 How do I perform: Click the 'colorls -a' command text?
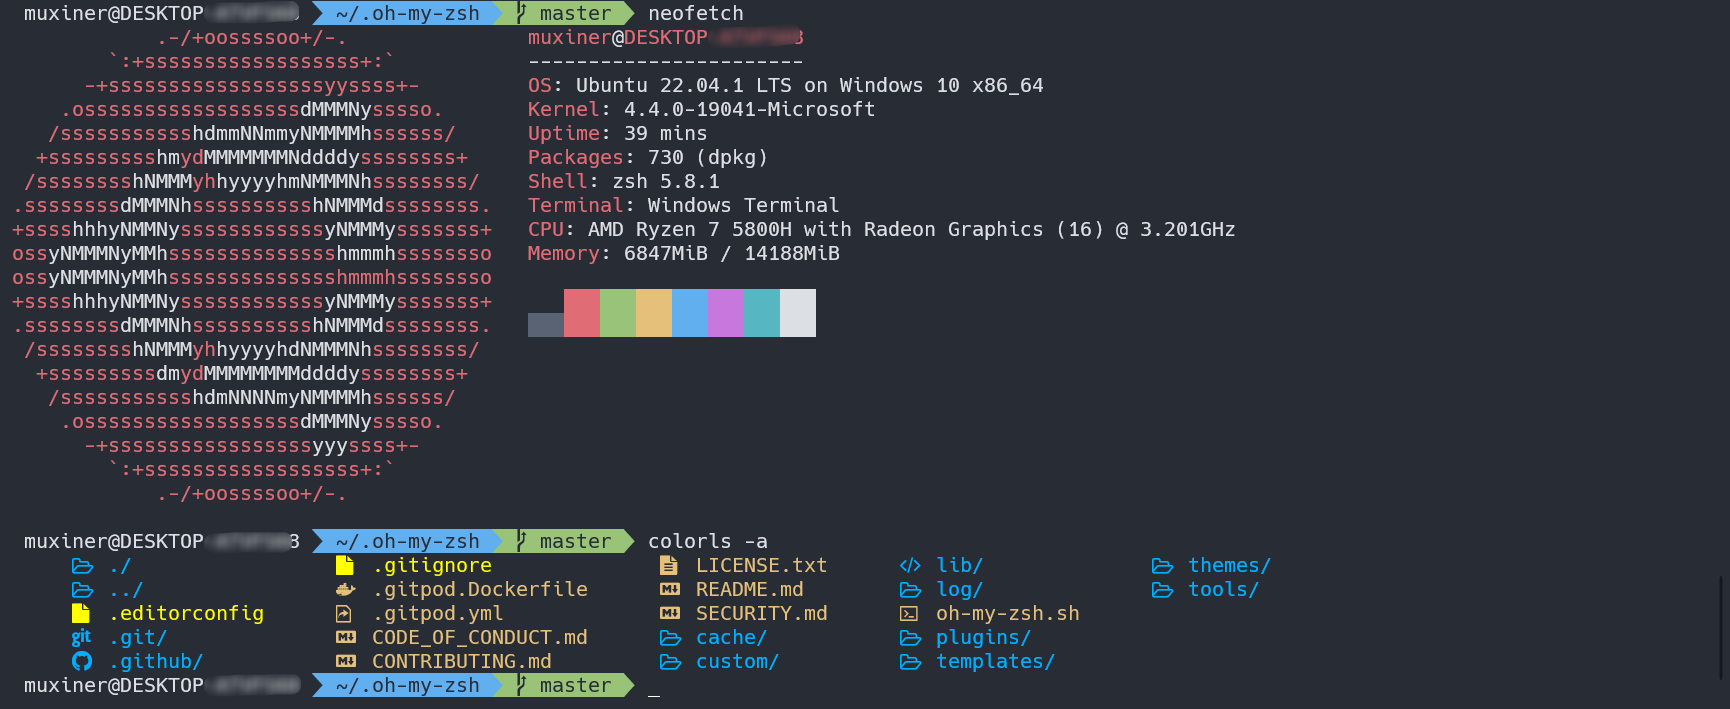coord(708,541)
